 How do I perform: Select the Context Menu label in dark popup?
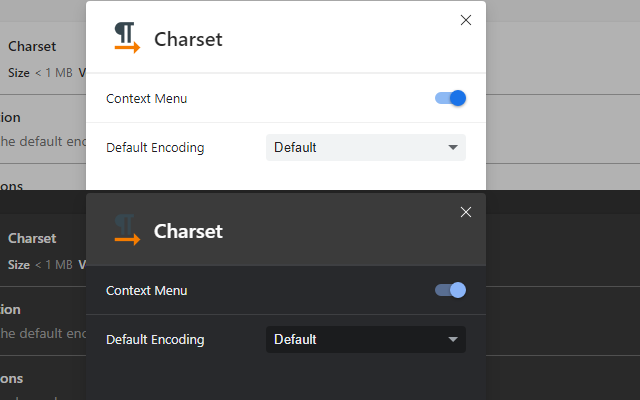146,290
